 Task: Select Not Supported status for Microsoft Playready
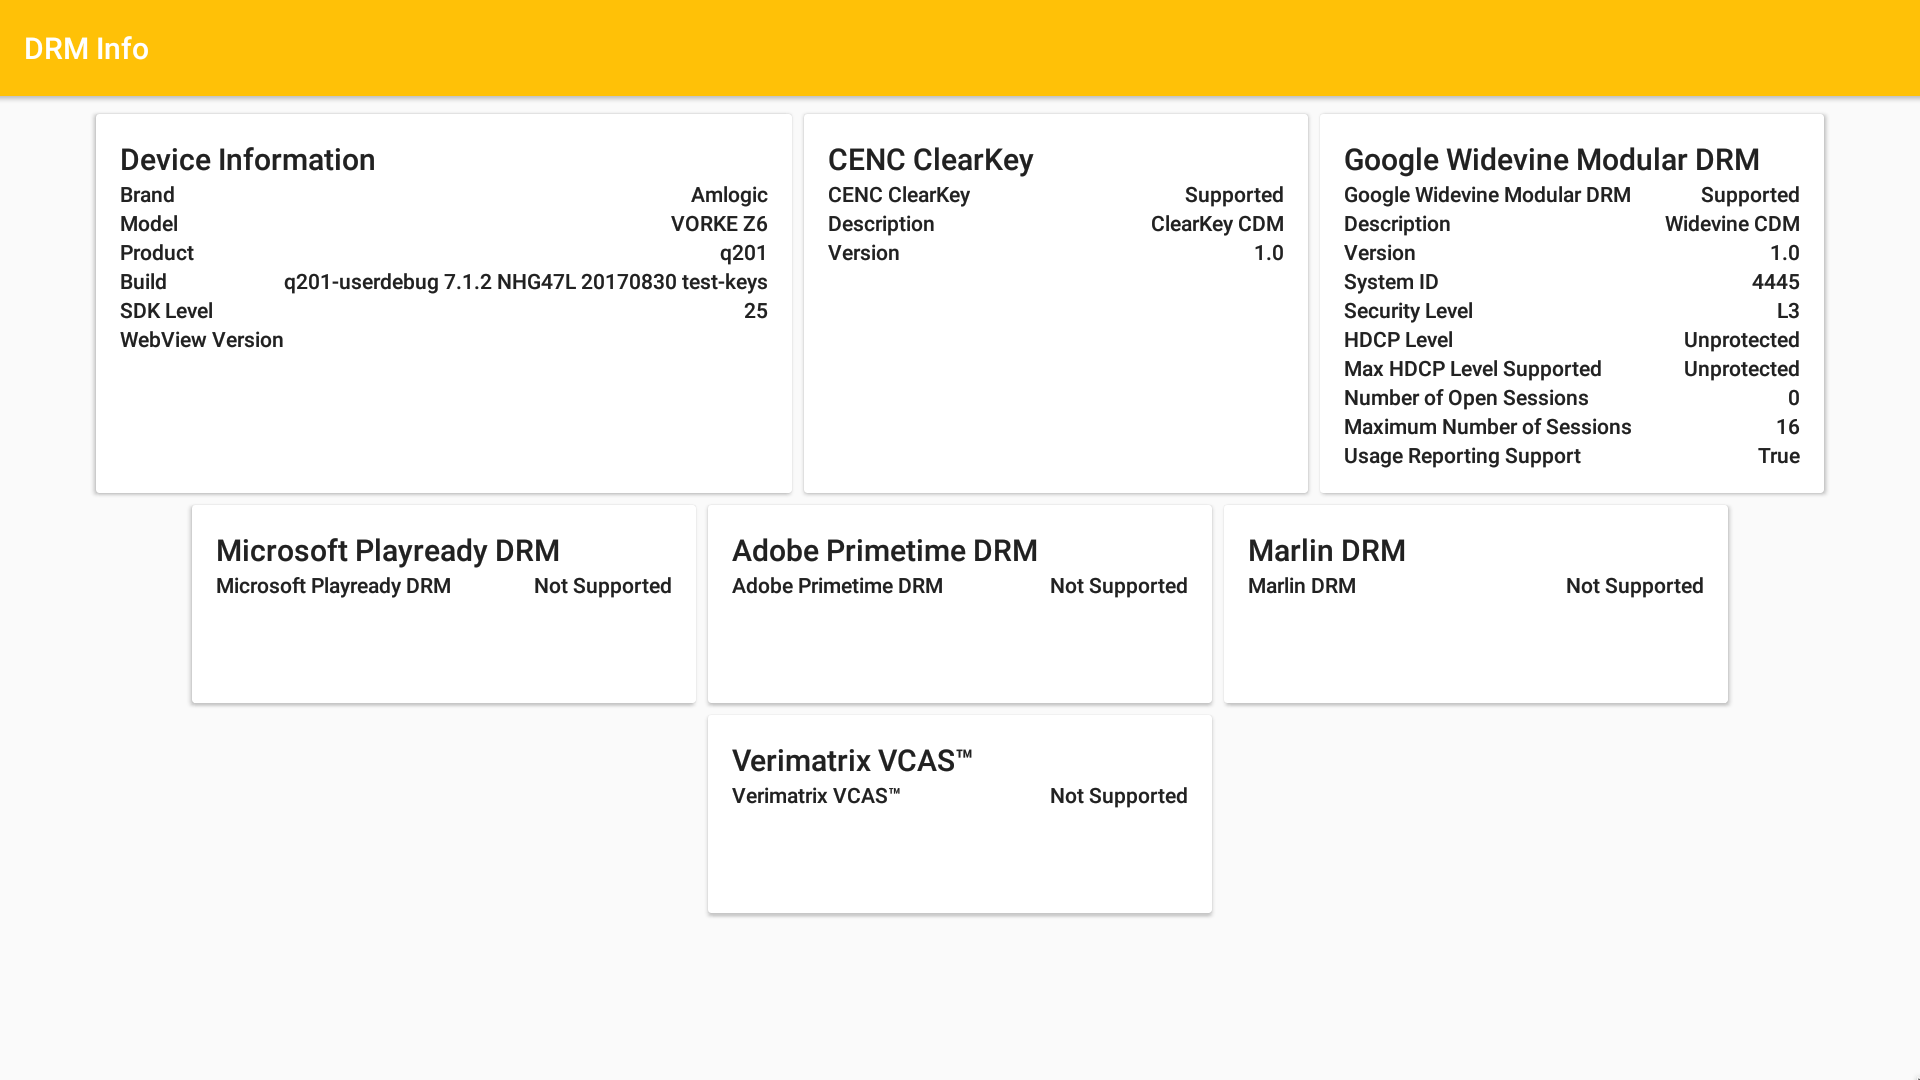(x=603, y=586)
